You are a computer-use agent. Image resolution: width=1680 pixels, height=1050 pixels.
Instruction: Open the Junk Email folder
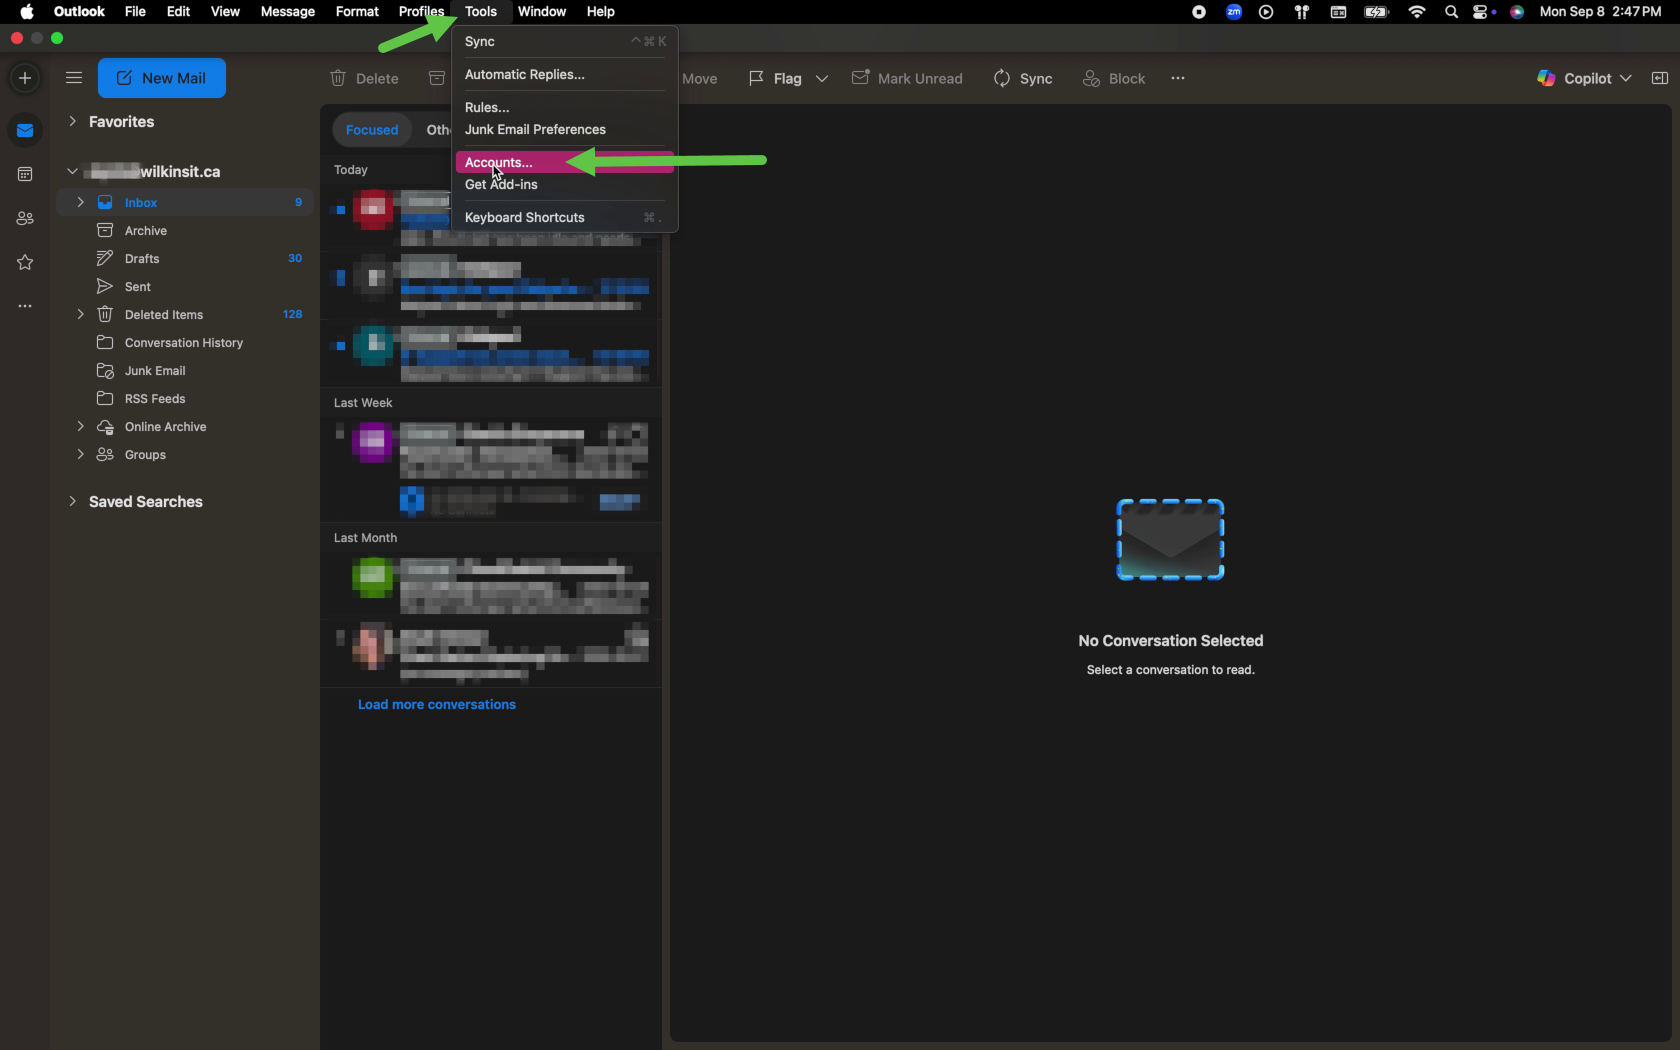(155, 371)
